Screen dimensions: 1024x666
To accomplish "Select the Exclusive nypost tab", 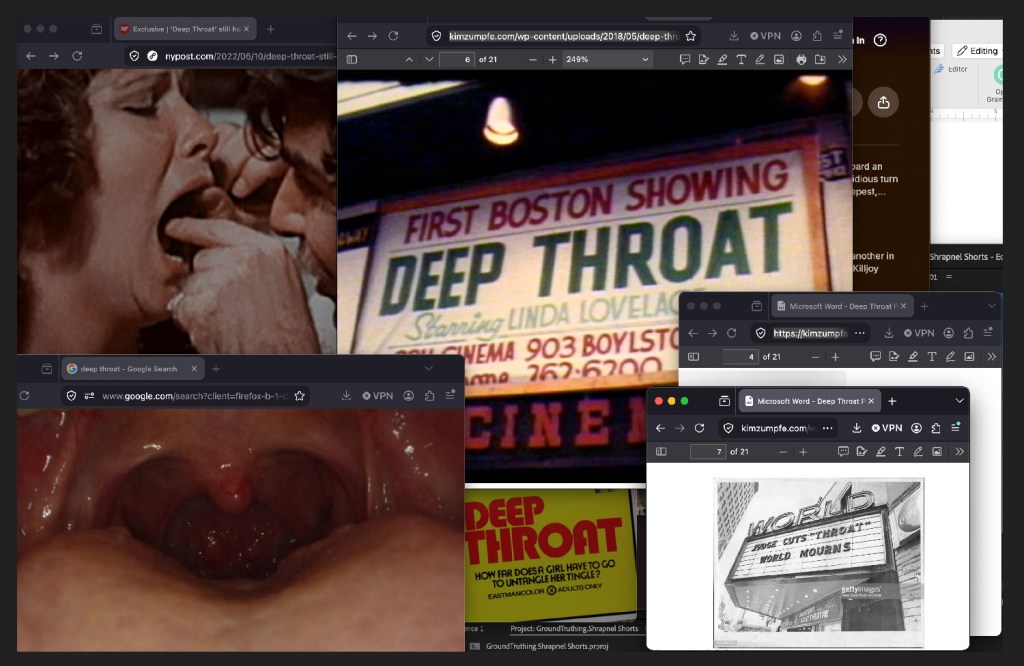I will (x=185, y=29).
